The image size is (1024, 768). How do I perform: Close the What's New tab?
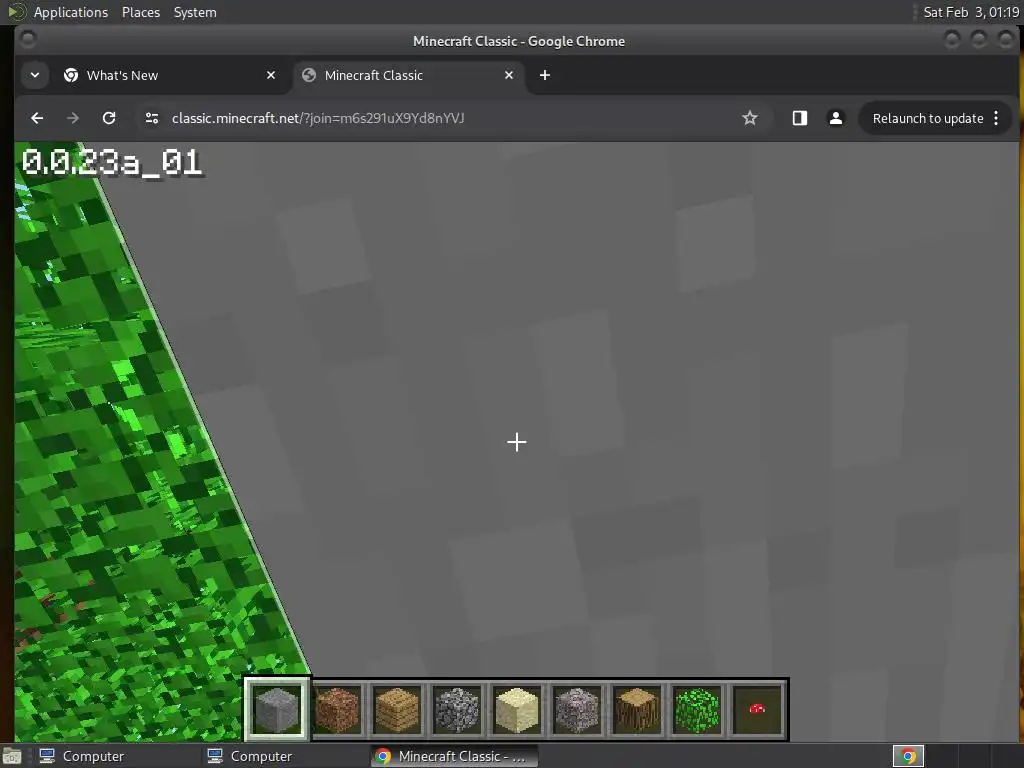point(271,75)
